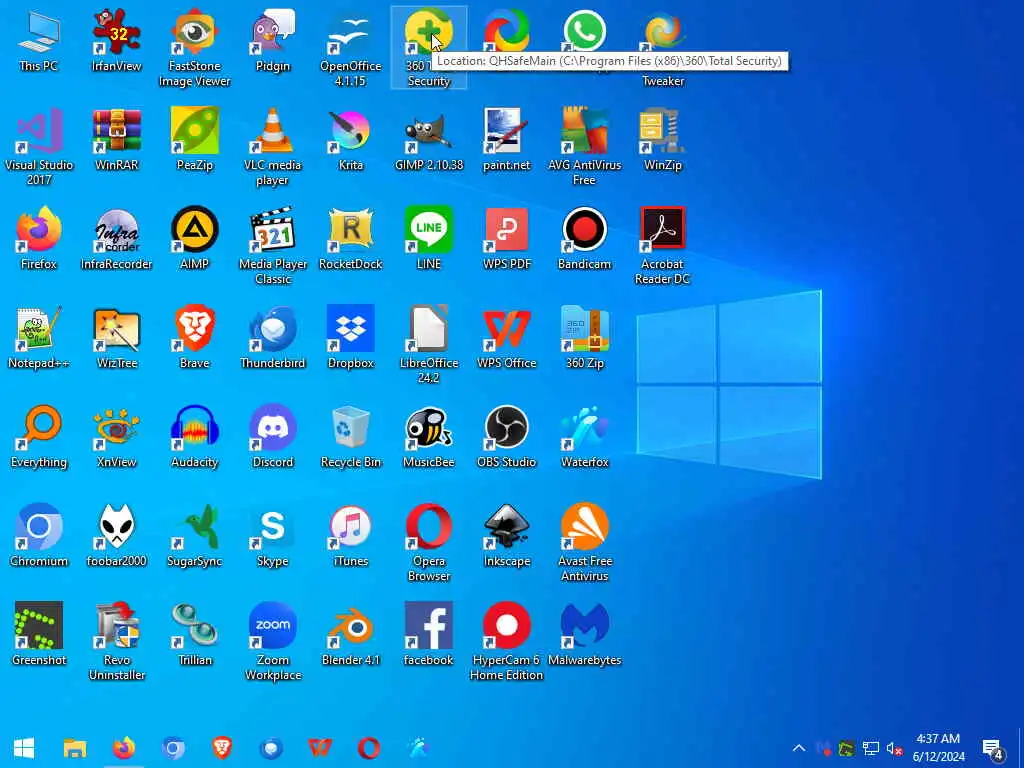Select the HyperCam 6 Home Edition shortcut
1024x768 pixels.
507,642
